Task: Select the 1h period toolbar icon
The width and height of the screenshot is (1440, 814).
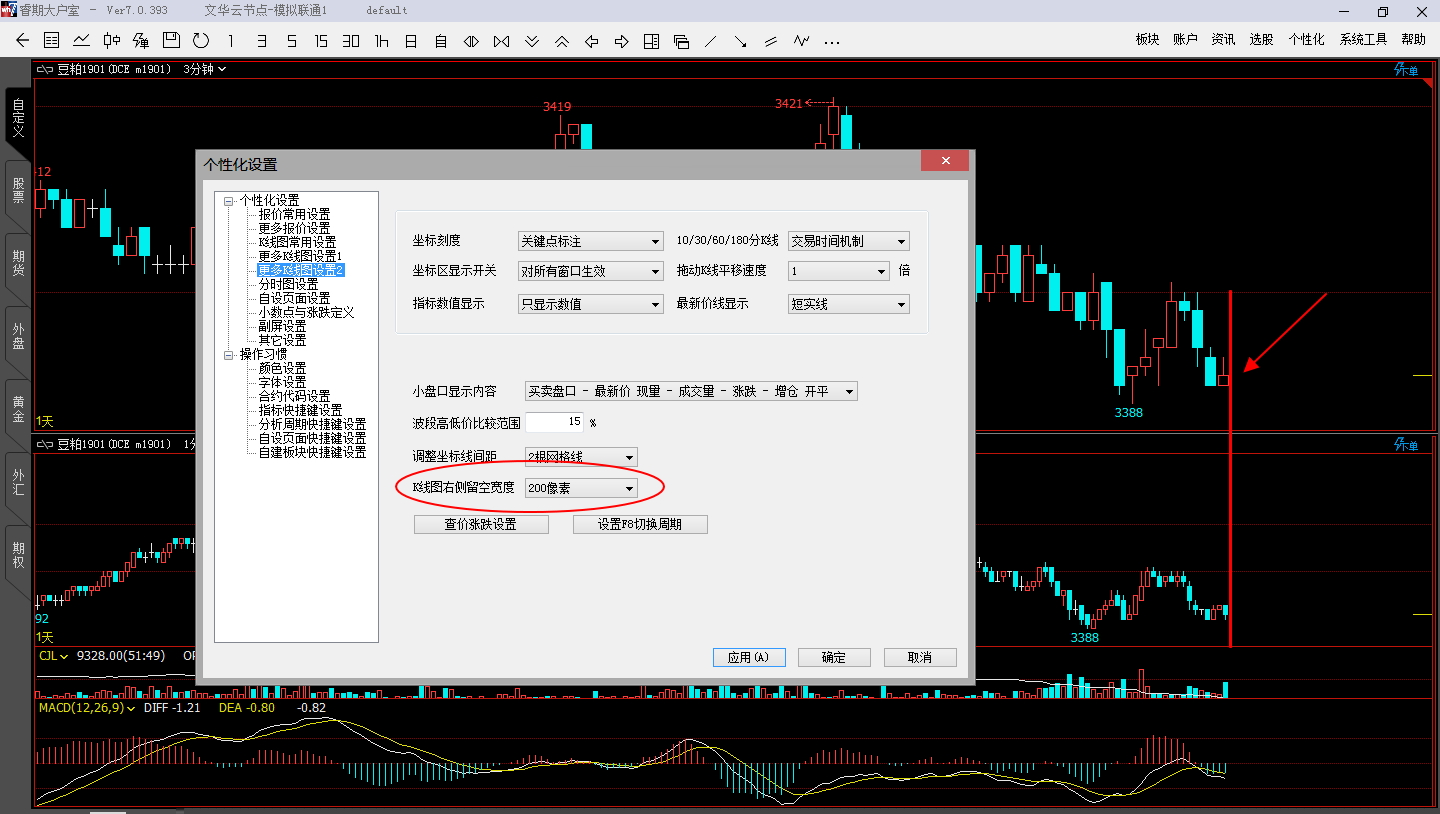Action: click(381, 41)
